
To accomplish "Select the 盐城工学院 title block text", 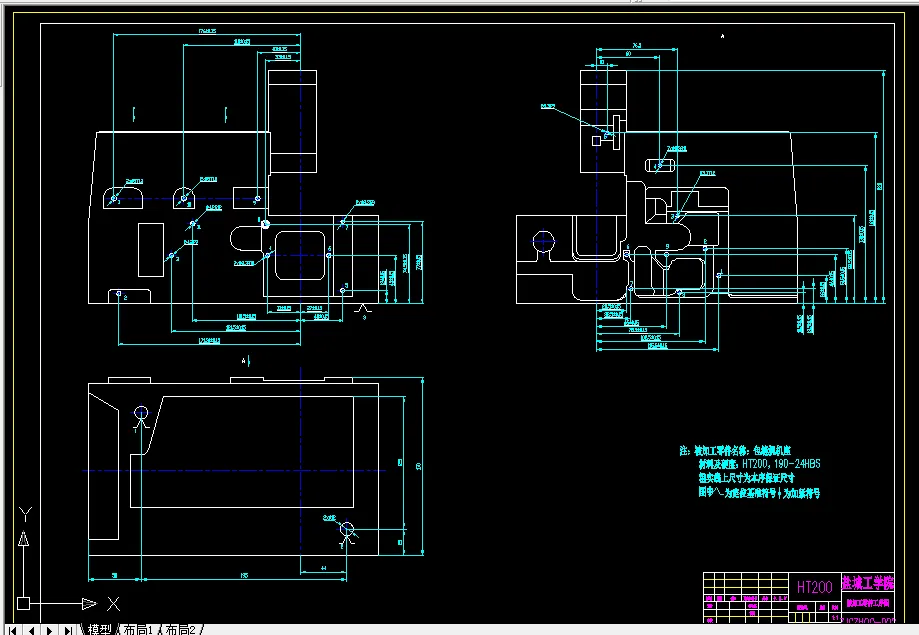I will (x=868, y=583).
